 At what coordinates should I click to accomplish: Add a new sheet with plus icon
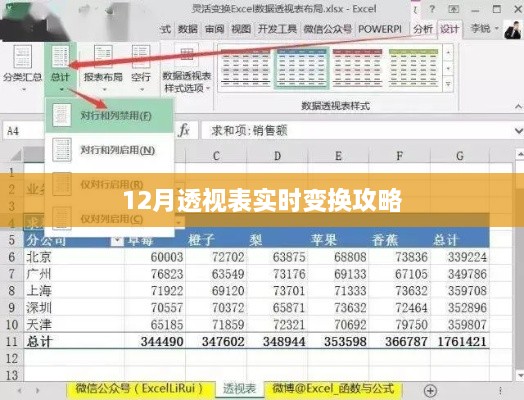pos(430,390)
